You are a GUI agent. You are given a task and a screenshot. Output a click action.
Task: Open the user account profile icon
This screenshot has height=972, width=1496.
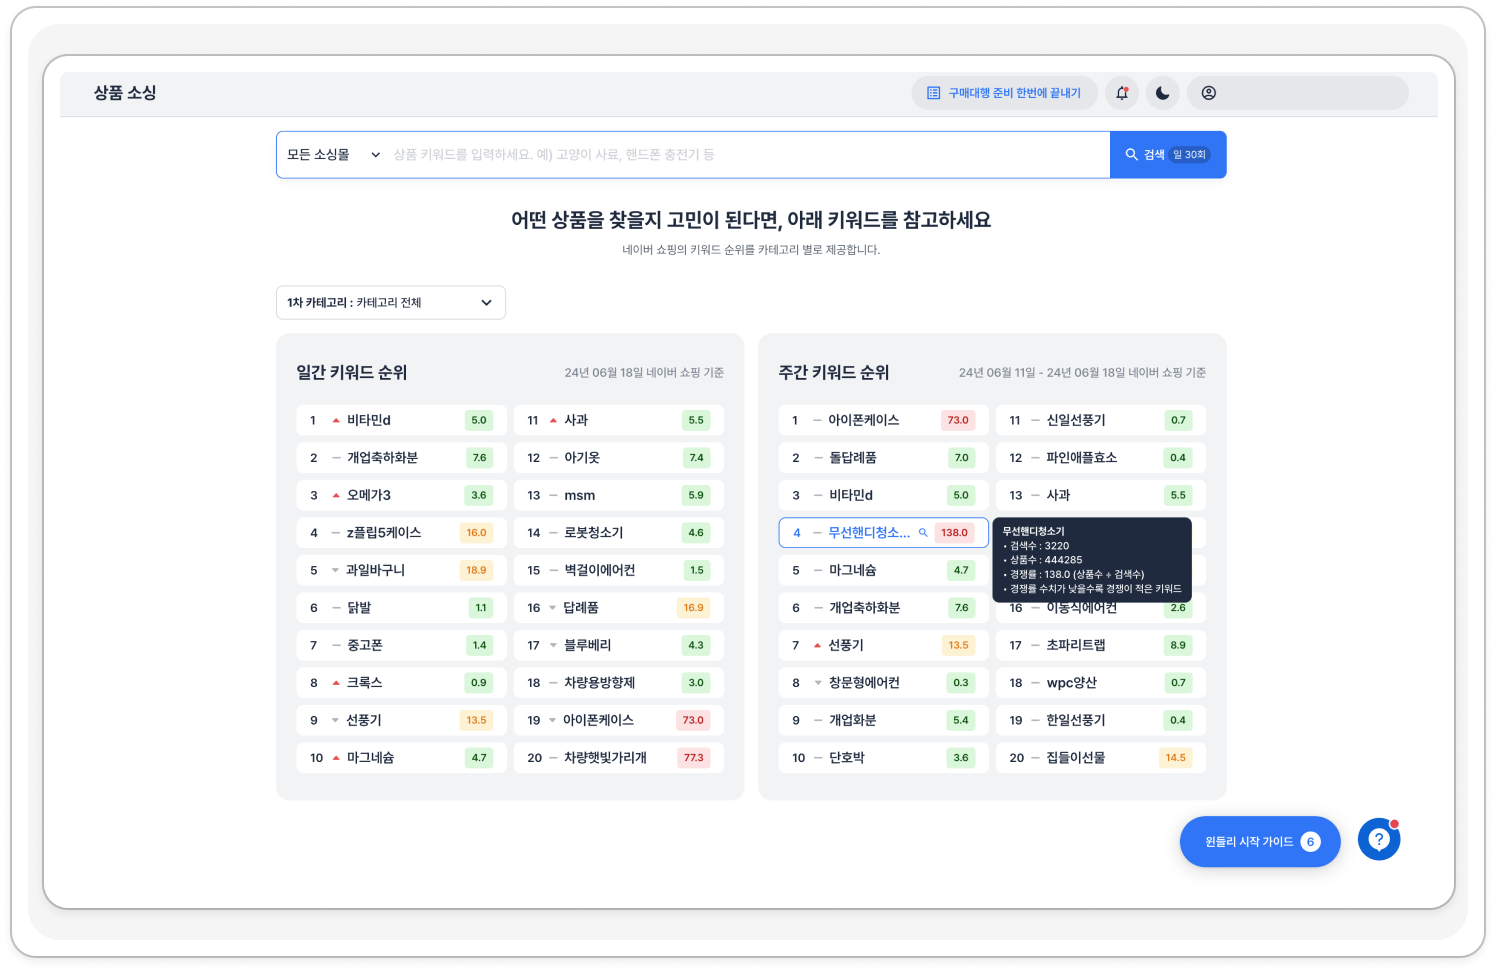coord(1209,93)
